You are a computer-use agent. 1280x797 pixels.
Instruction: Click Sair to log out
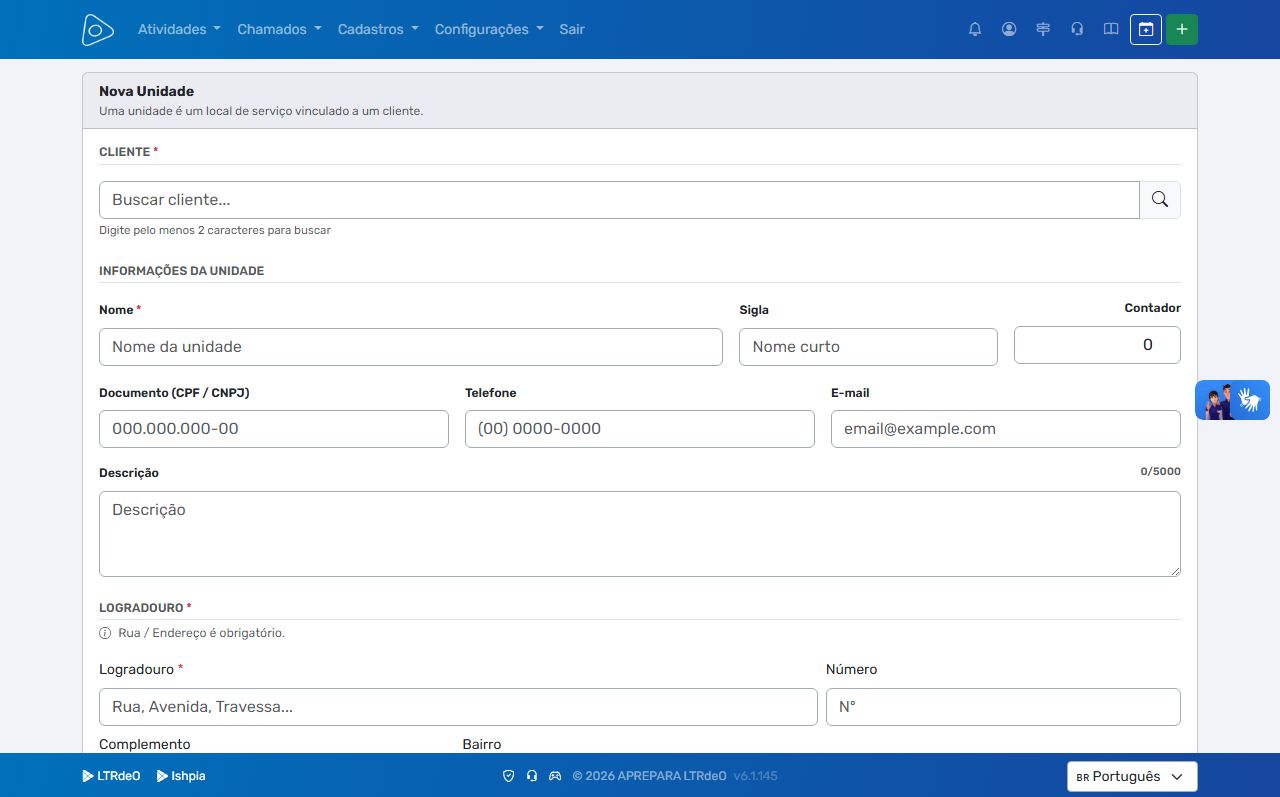(572, 30)
